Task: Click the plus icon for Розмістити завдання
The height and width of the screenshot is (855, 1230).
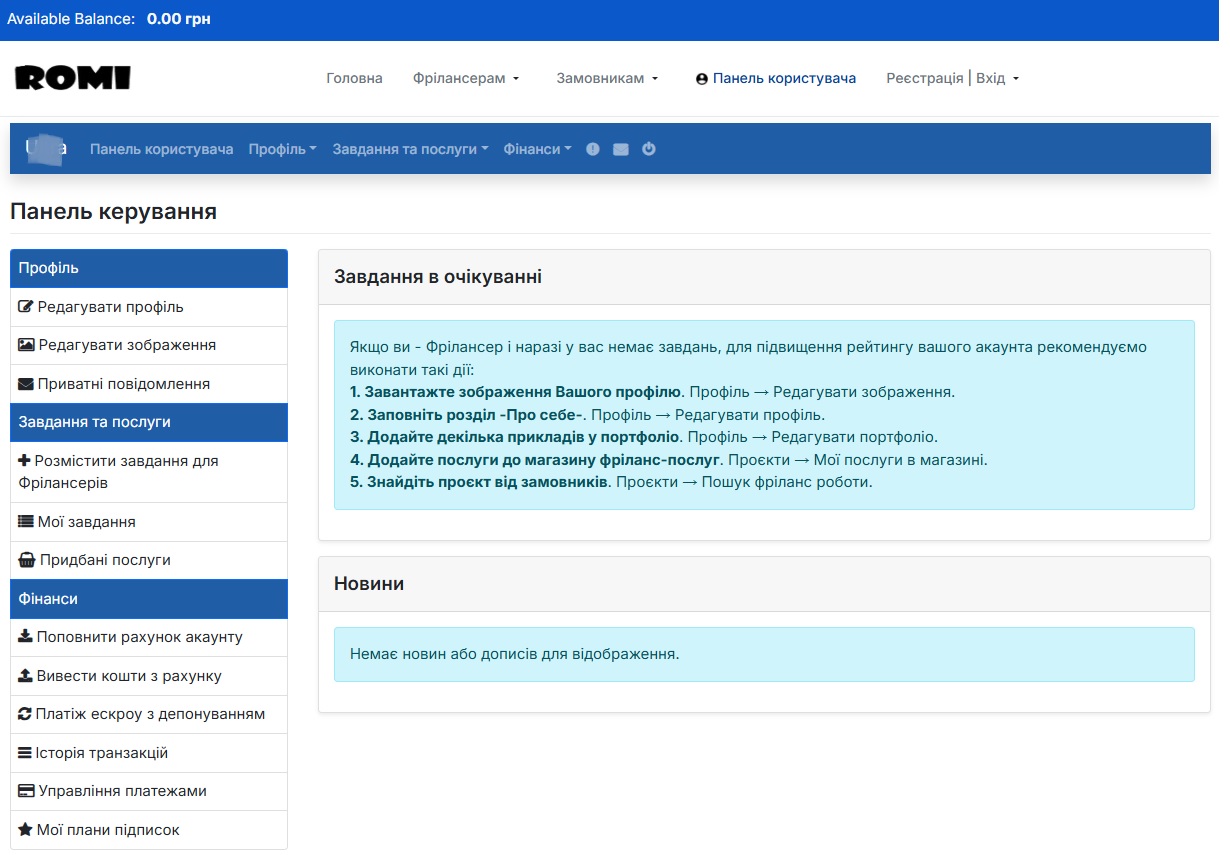Action: 25,460
